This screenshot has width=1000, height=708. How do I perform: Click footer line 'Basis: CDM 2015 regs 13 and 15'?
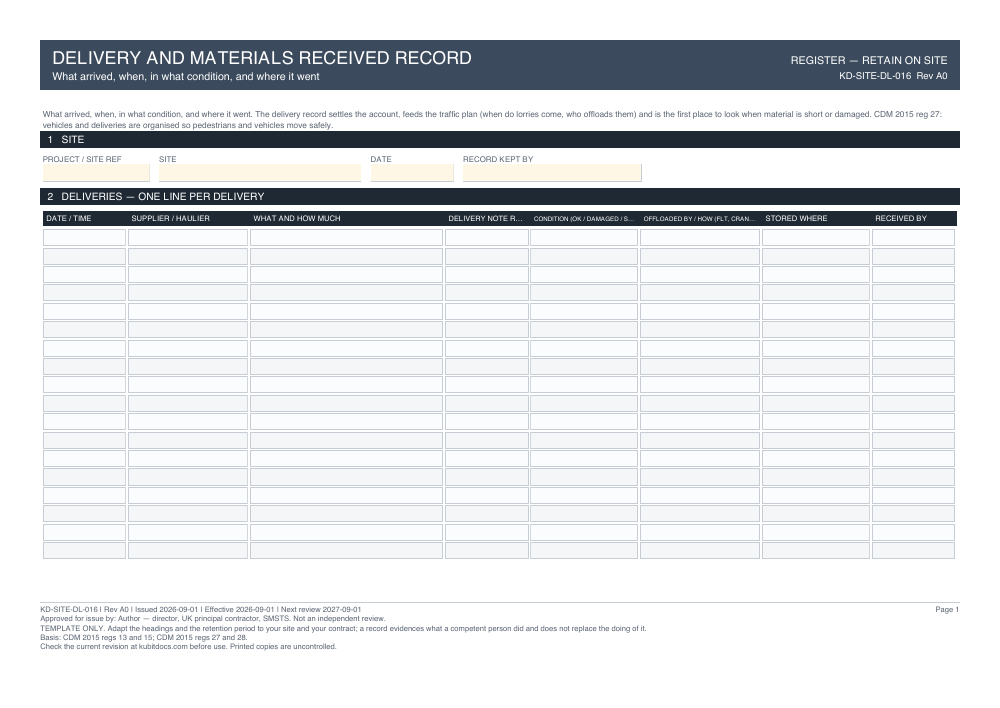(x=143, y=637)
